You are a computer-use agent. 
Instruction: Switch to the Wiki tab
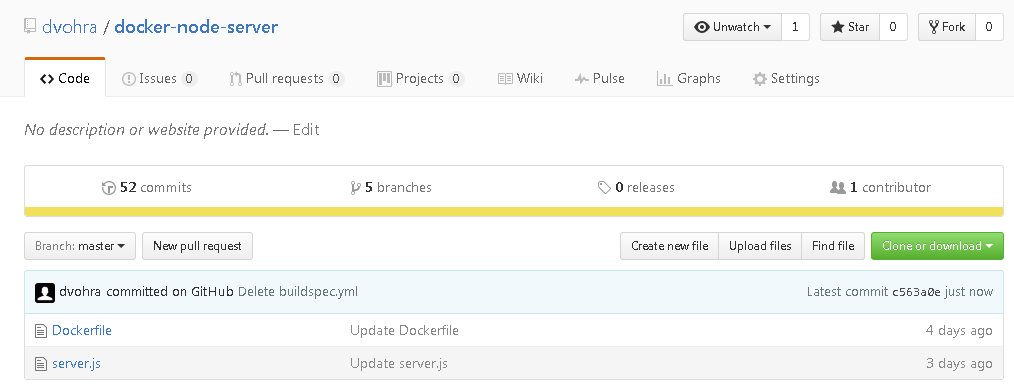(520, 79)
